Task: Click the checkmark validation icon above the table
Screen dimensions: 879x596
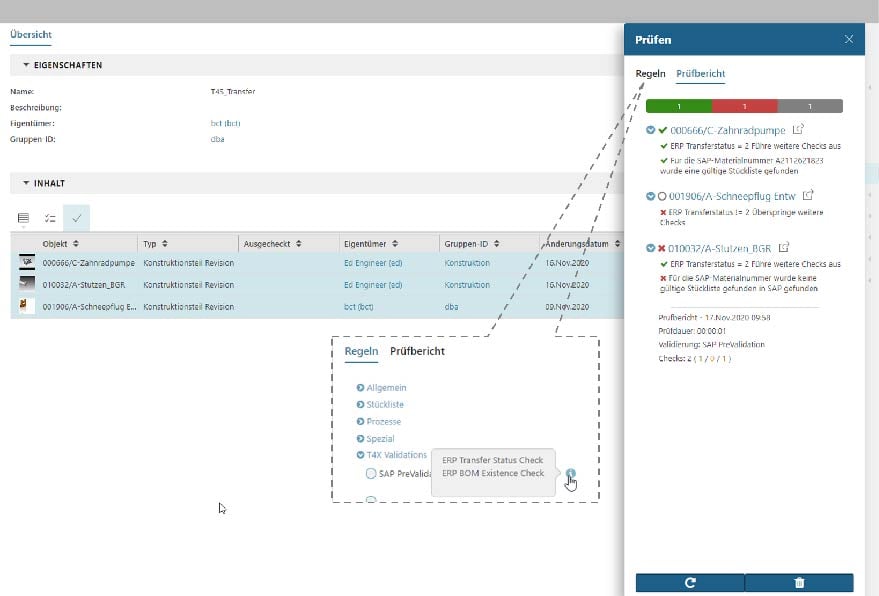Action: point(76,216)
